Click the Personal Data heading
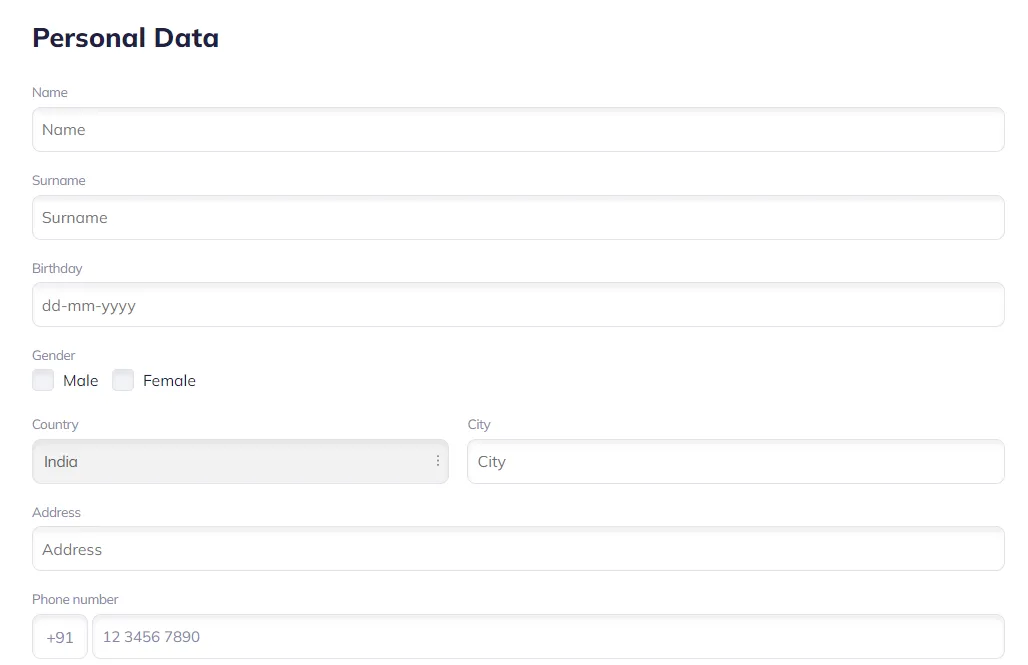This screenshot has width=1028, height=665. [x=125, y=38]
